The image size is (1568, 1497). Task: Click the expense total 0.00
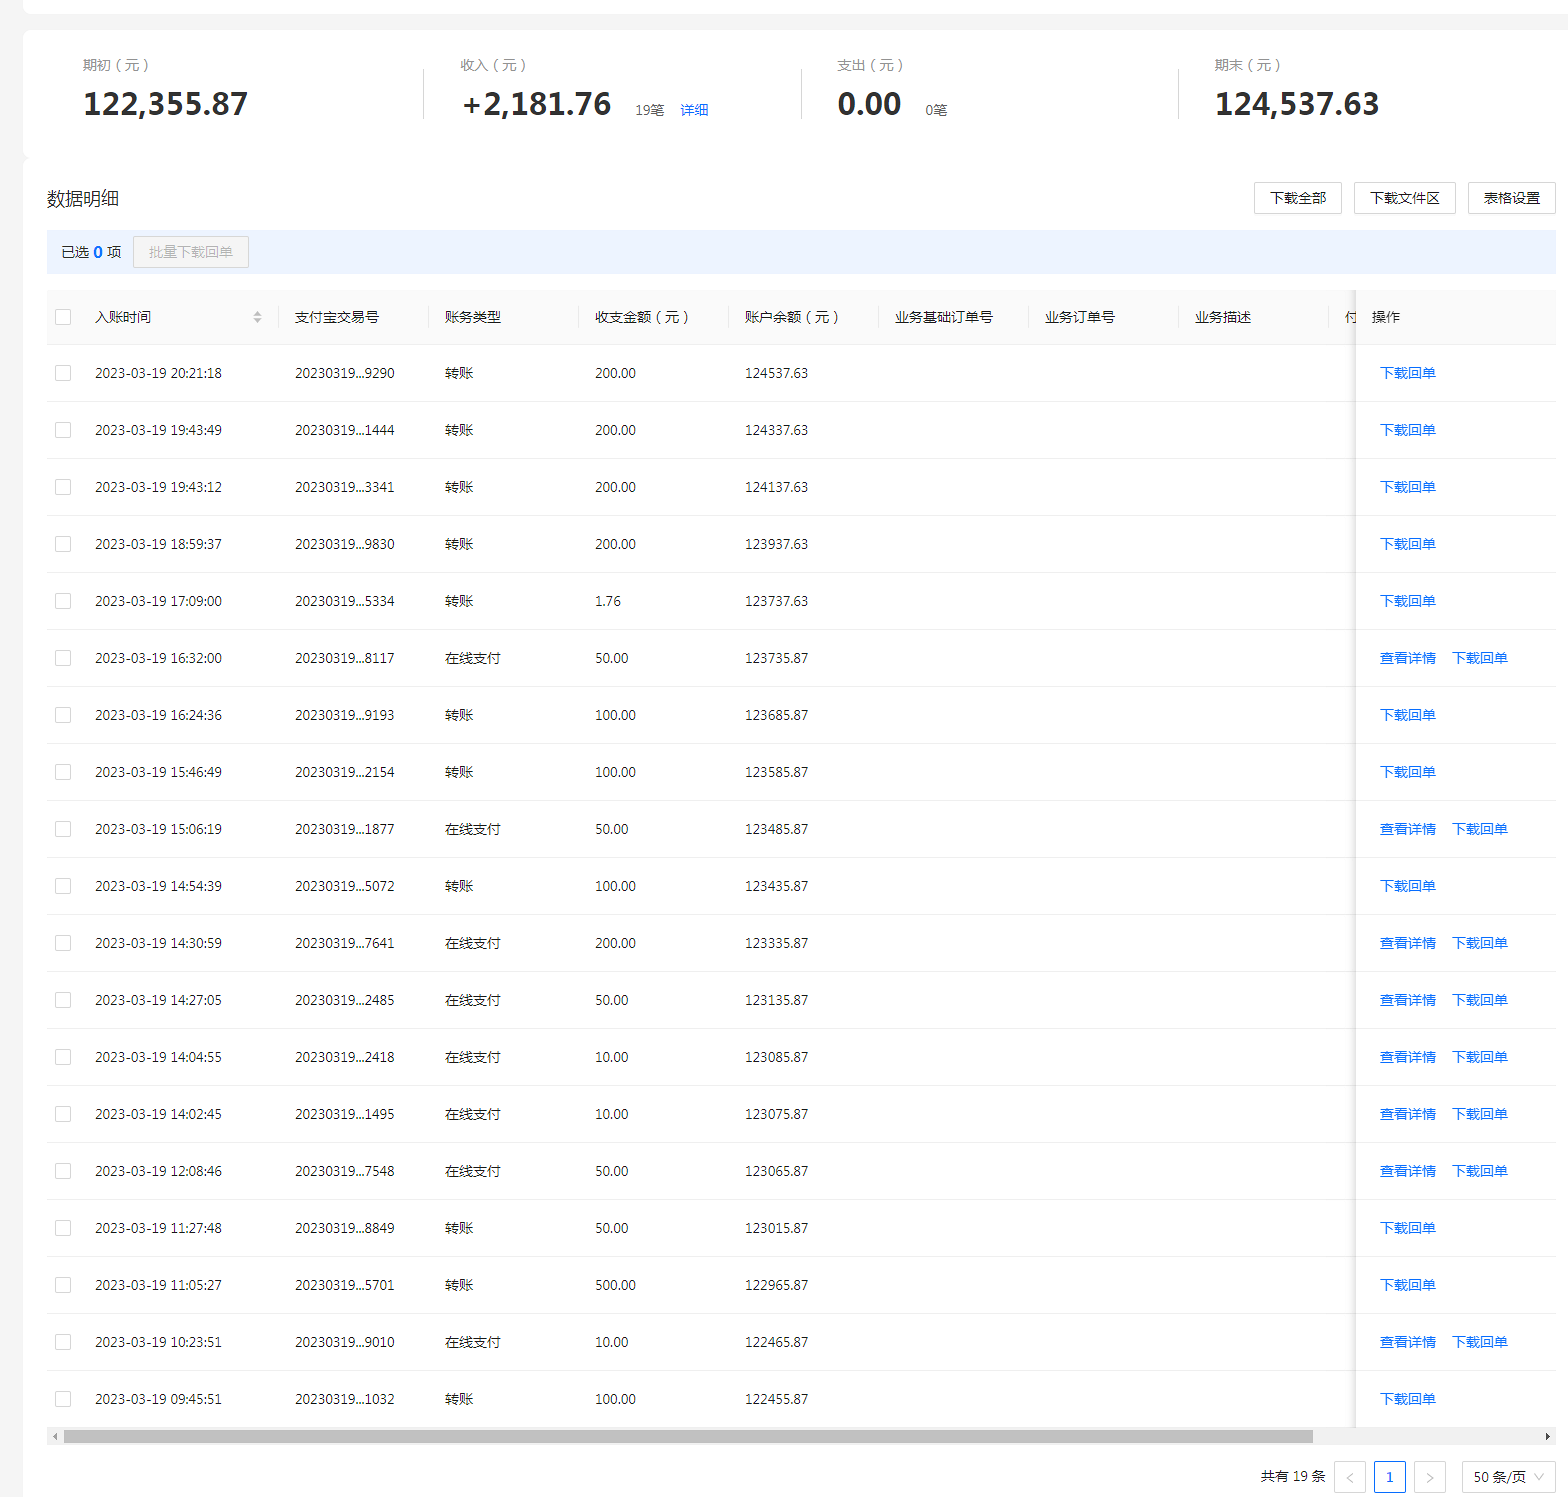(869, 104)
